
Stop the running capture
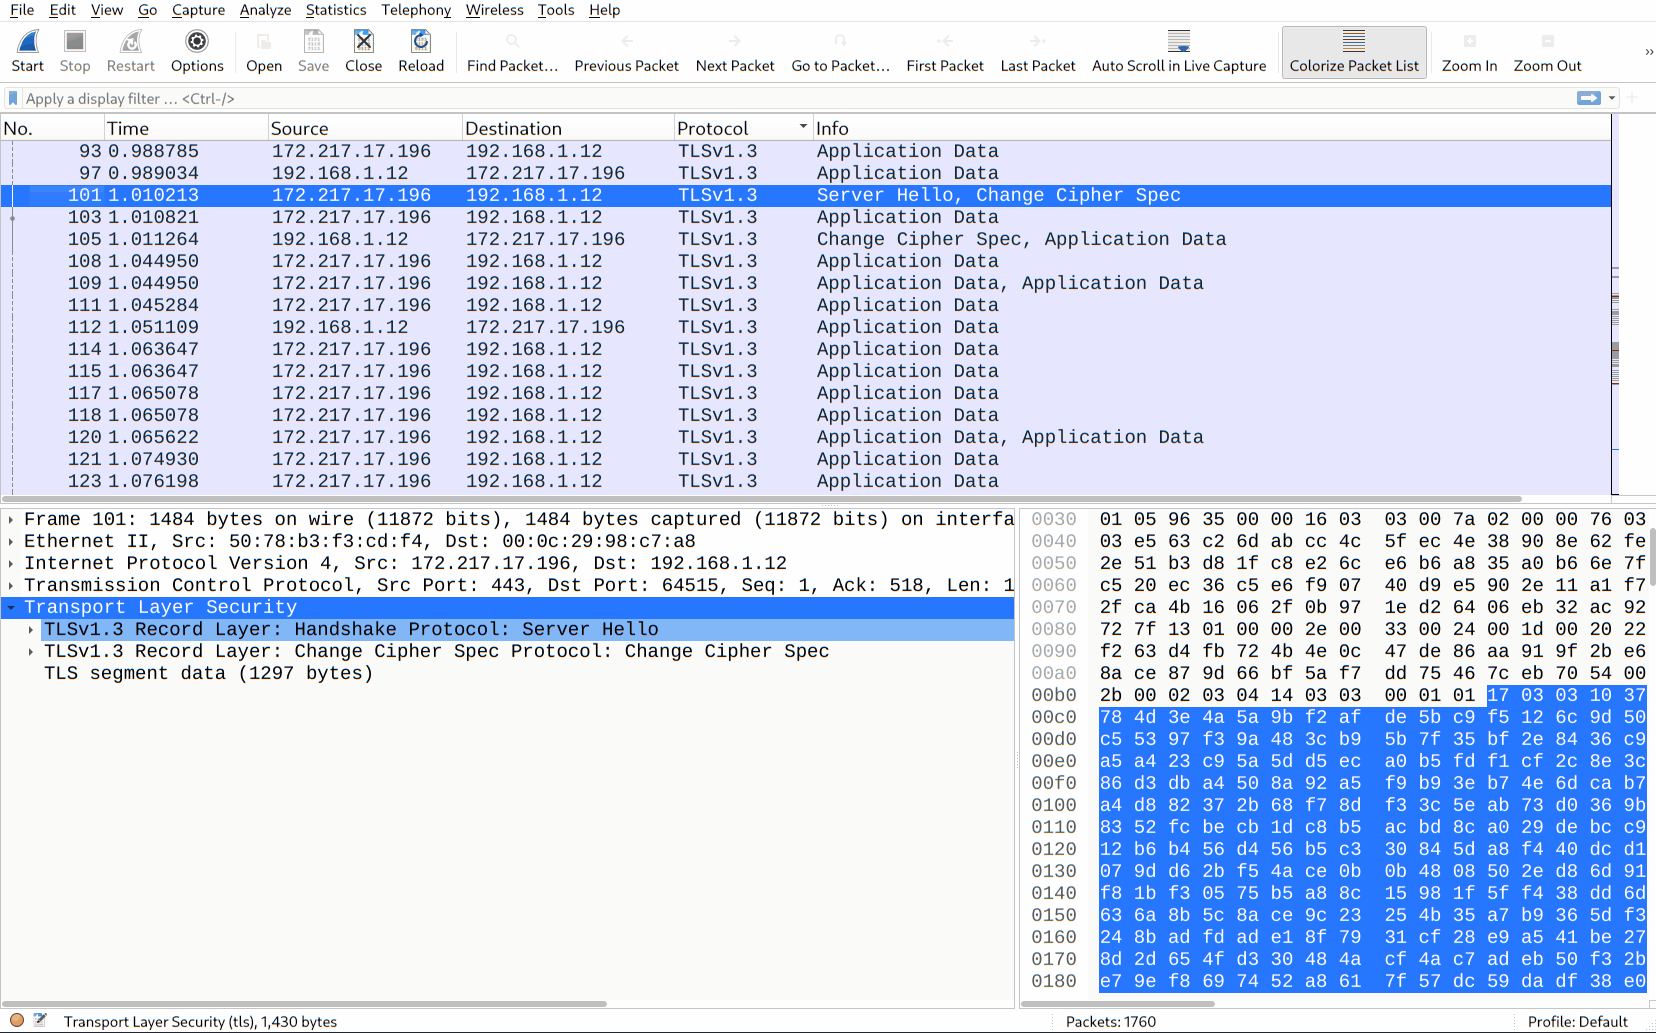(75, 51)
